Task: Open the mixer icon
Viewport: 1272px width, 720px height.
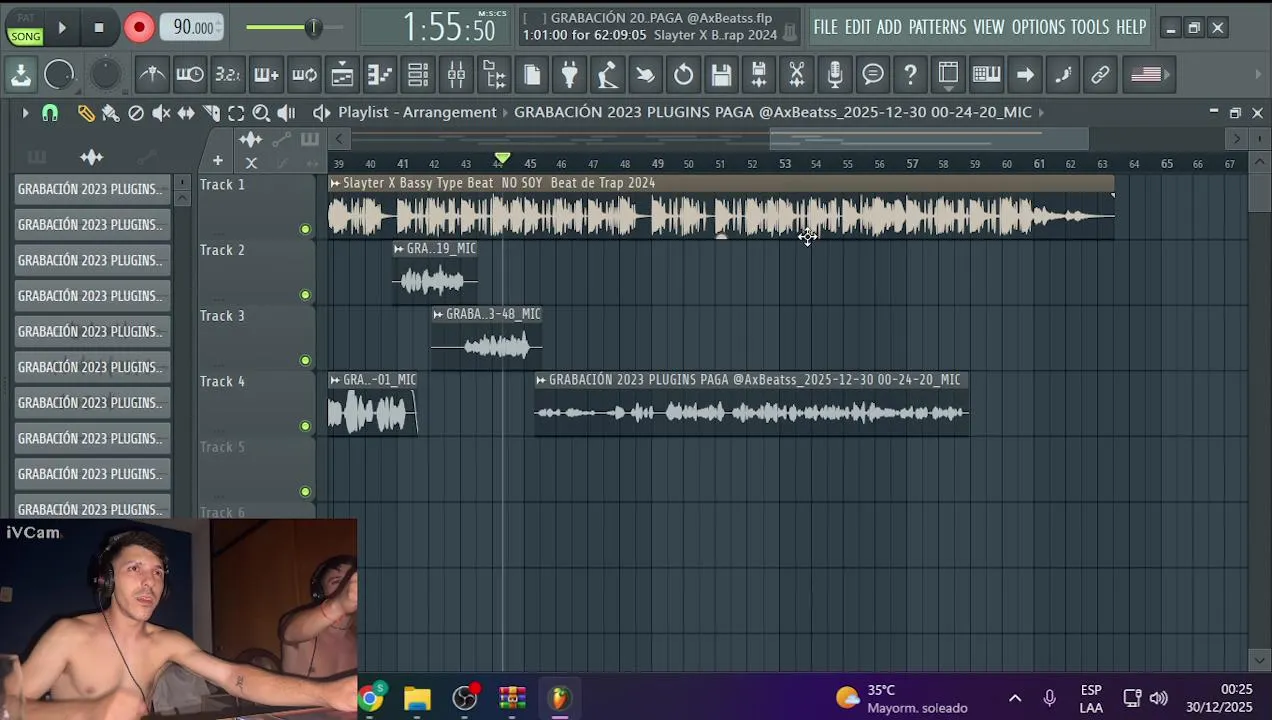Action: [456, 74]
